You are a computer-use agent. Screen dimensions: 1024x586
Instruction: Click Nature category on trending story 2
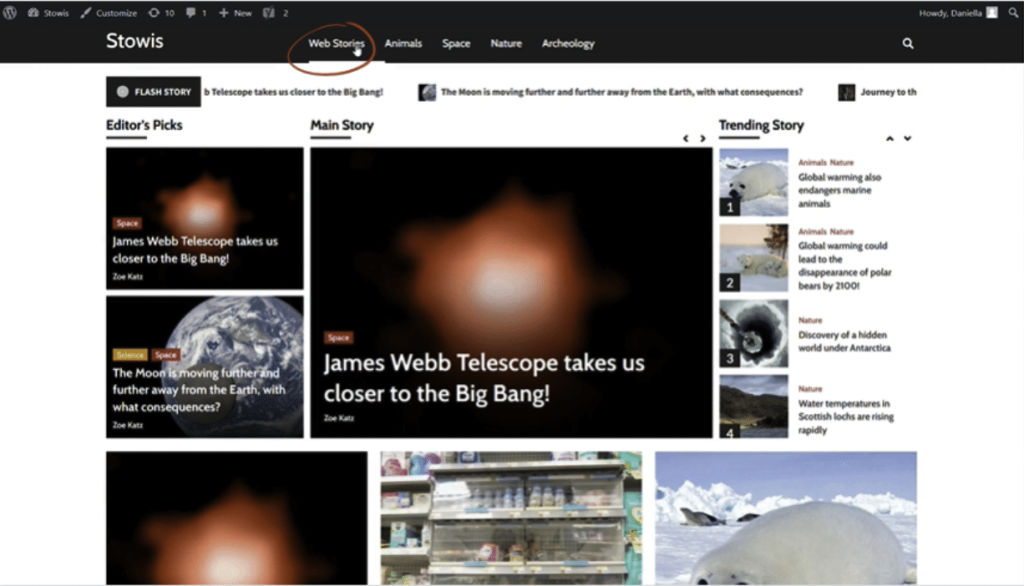(842, 231)
